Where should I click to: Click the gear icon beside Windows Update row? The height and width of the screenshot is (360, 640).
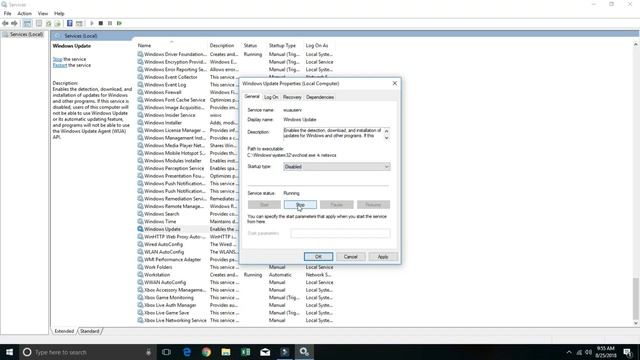pos(140,229)
